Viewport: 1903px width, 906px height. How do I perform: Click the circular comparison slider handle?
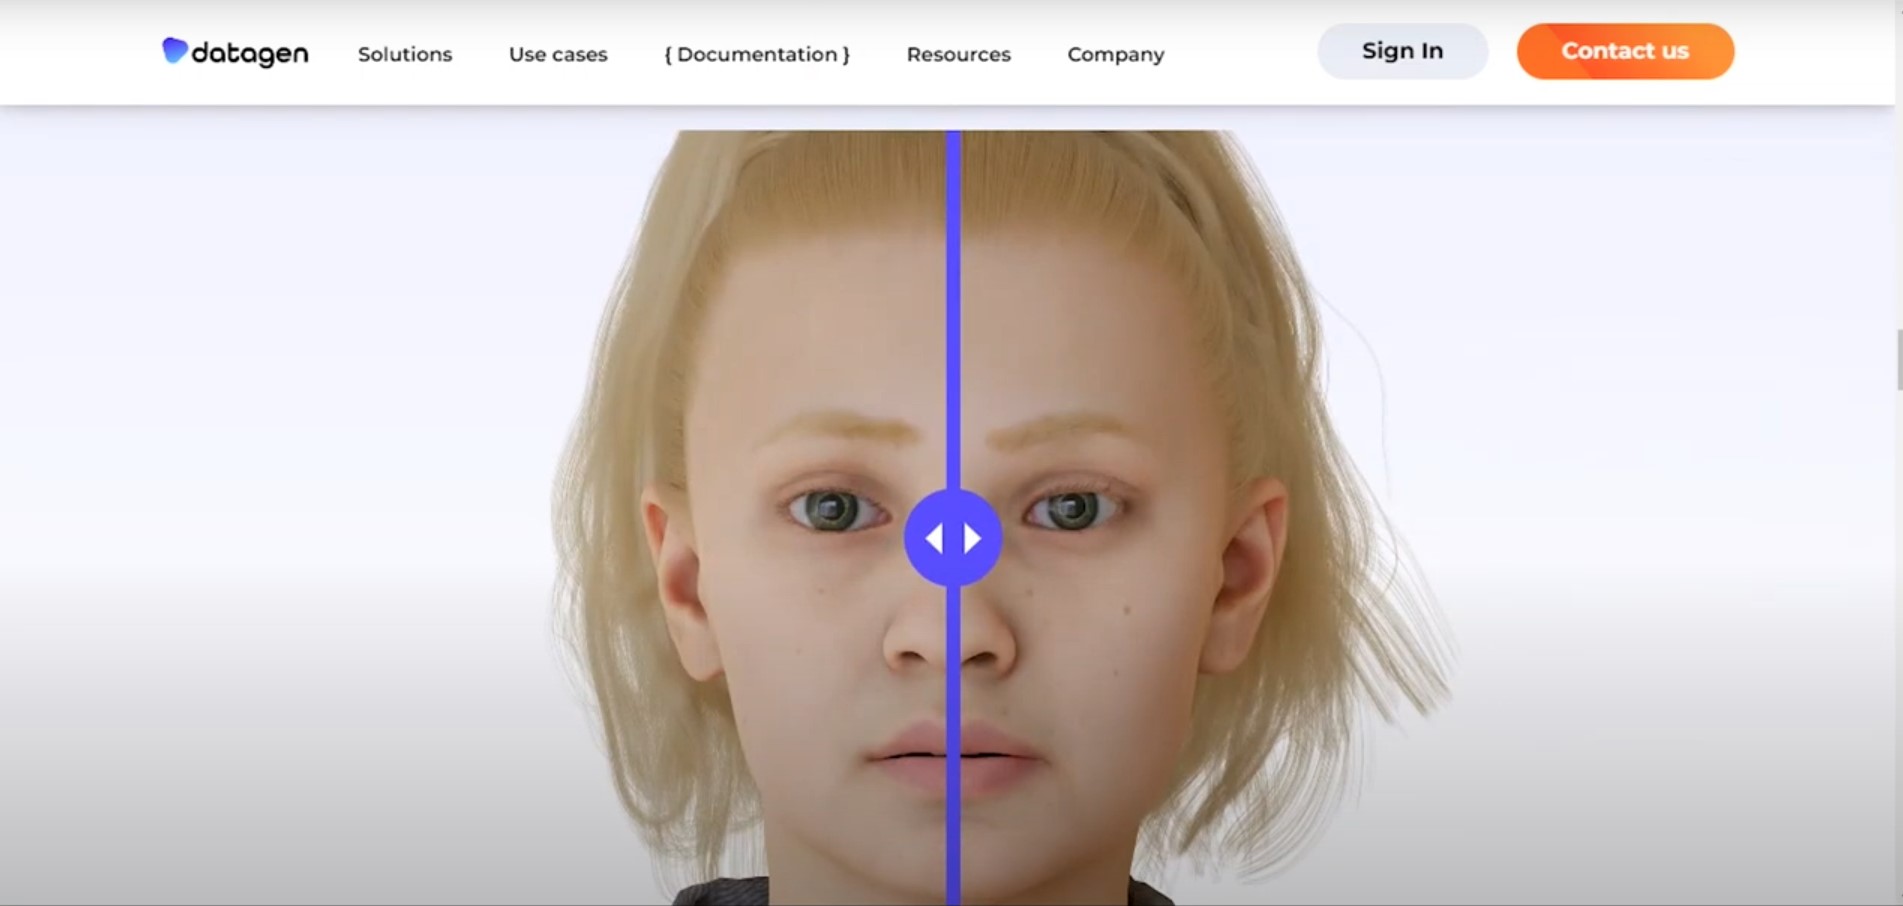pyautogui.click(x=953, y=538)
